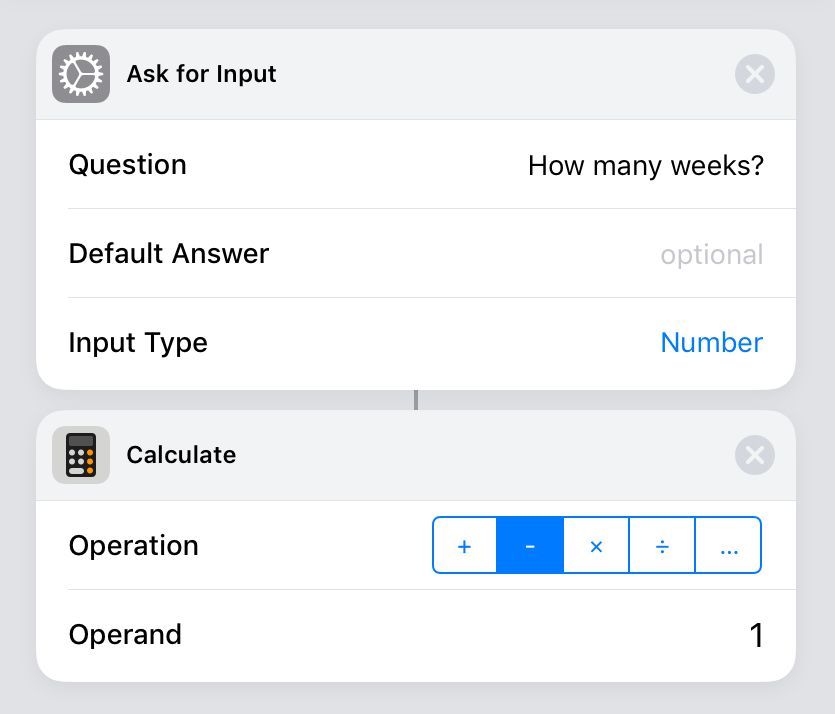Open more operations with the ellipsis segment
This screenshot has height=714, width=835.
click(728, 545)
